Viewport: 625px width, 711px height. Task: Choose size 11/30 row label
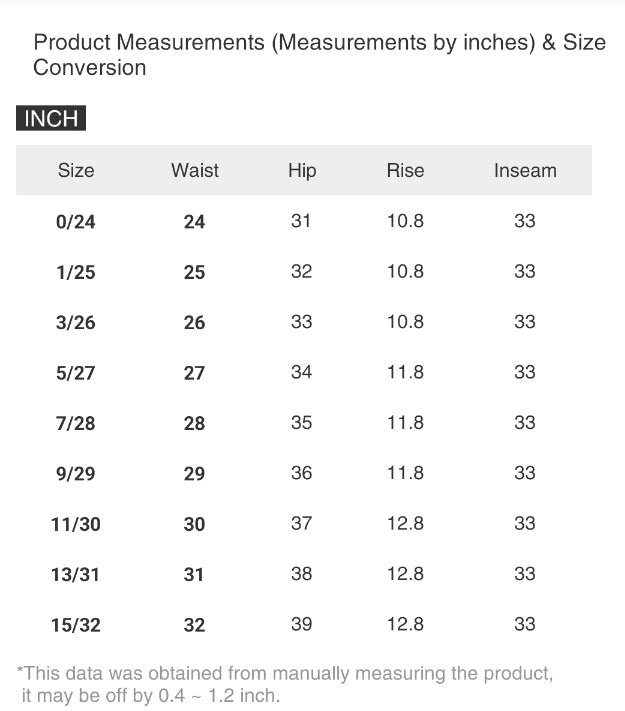[76, 524]
